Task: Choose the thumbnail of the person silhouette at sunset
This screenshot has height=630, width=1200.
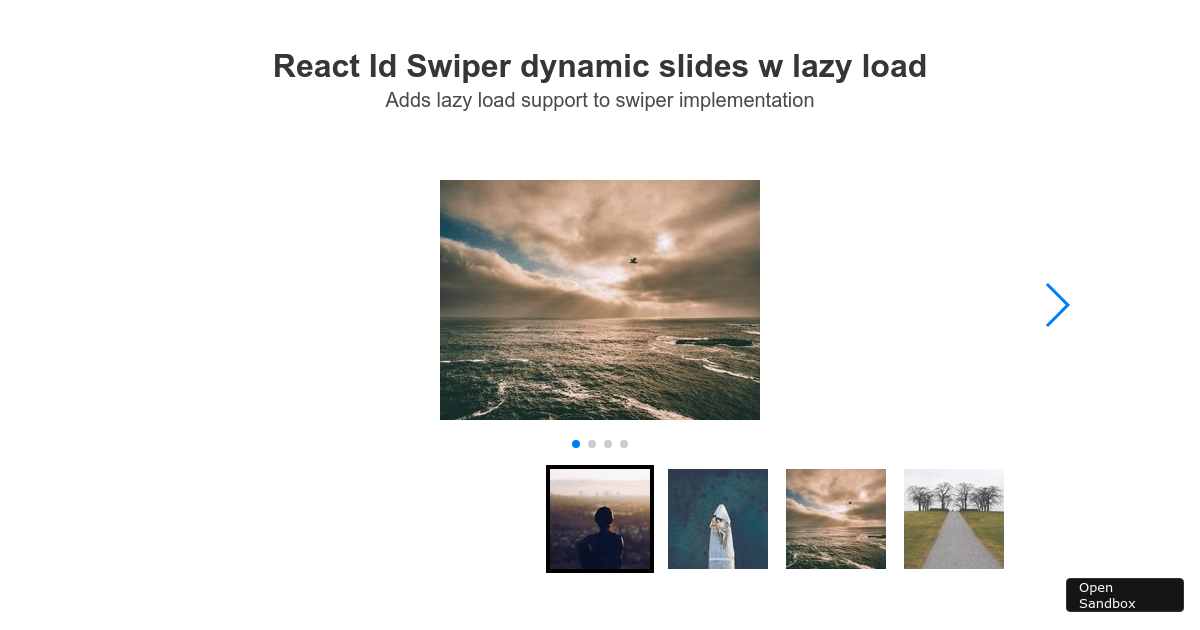Action: [600, 519]
